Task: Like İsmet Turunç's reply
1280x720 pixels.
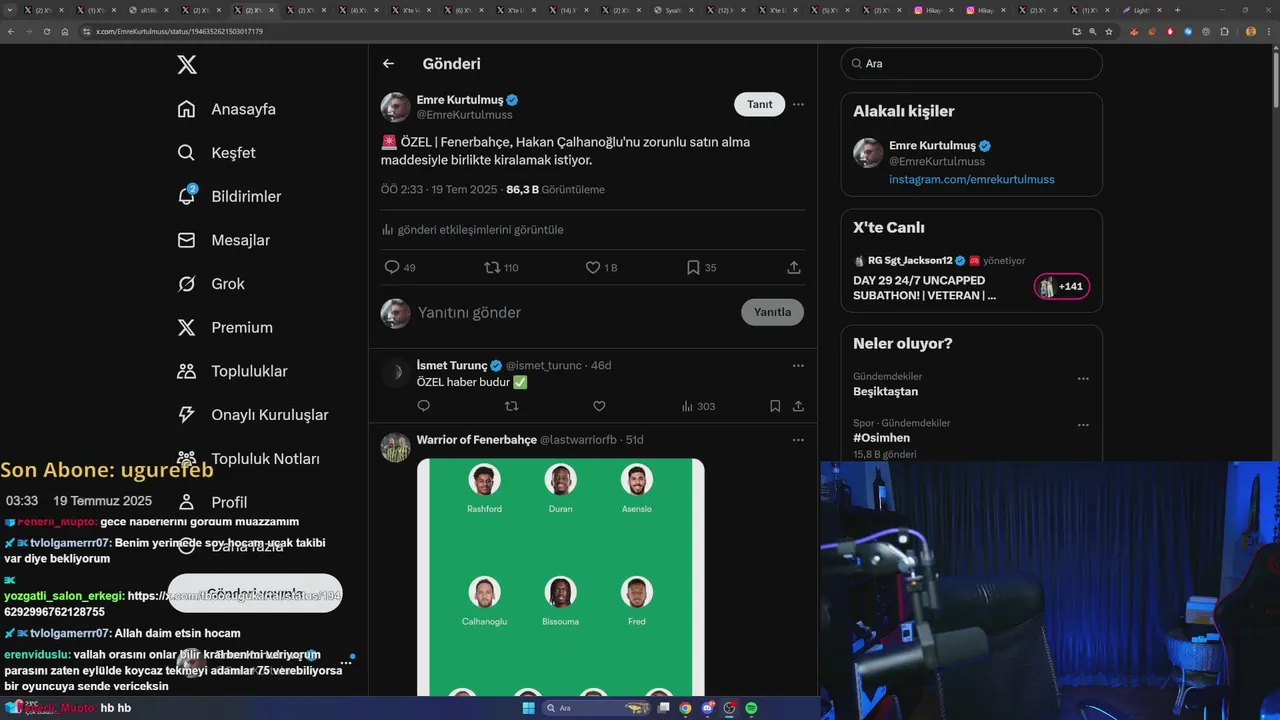Action: pos(599,406)
